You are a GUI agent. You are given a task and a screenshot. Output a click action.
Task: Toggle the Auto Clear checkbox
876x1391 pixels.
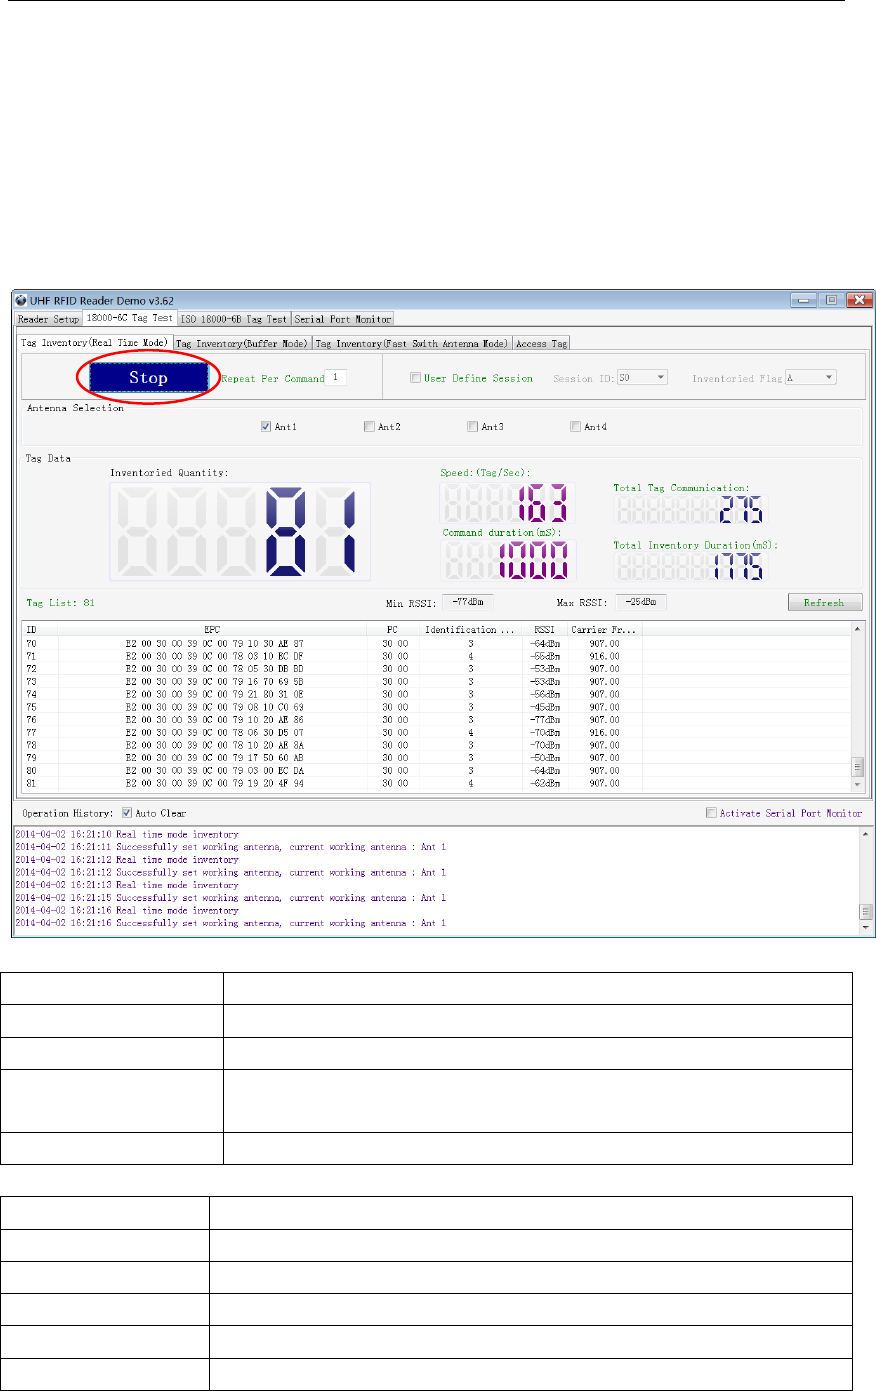click(x=127, y=813)
